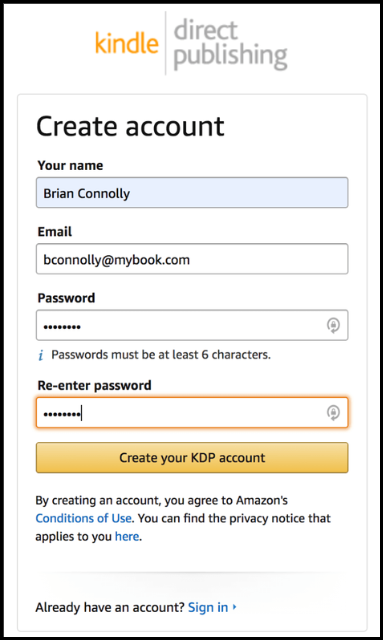The width and height of the screenshot is (383, 640).
Task: Follow the Sign in link
Action: pos(208,607)
